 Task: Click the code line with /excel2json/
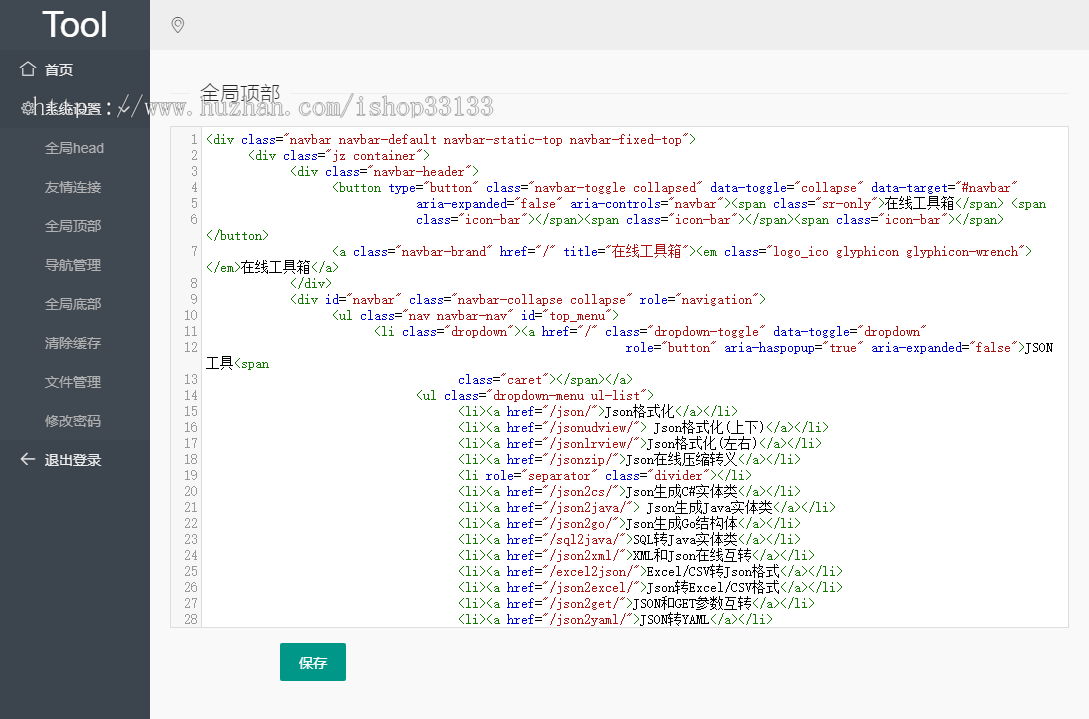pos(650,571)
